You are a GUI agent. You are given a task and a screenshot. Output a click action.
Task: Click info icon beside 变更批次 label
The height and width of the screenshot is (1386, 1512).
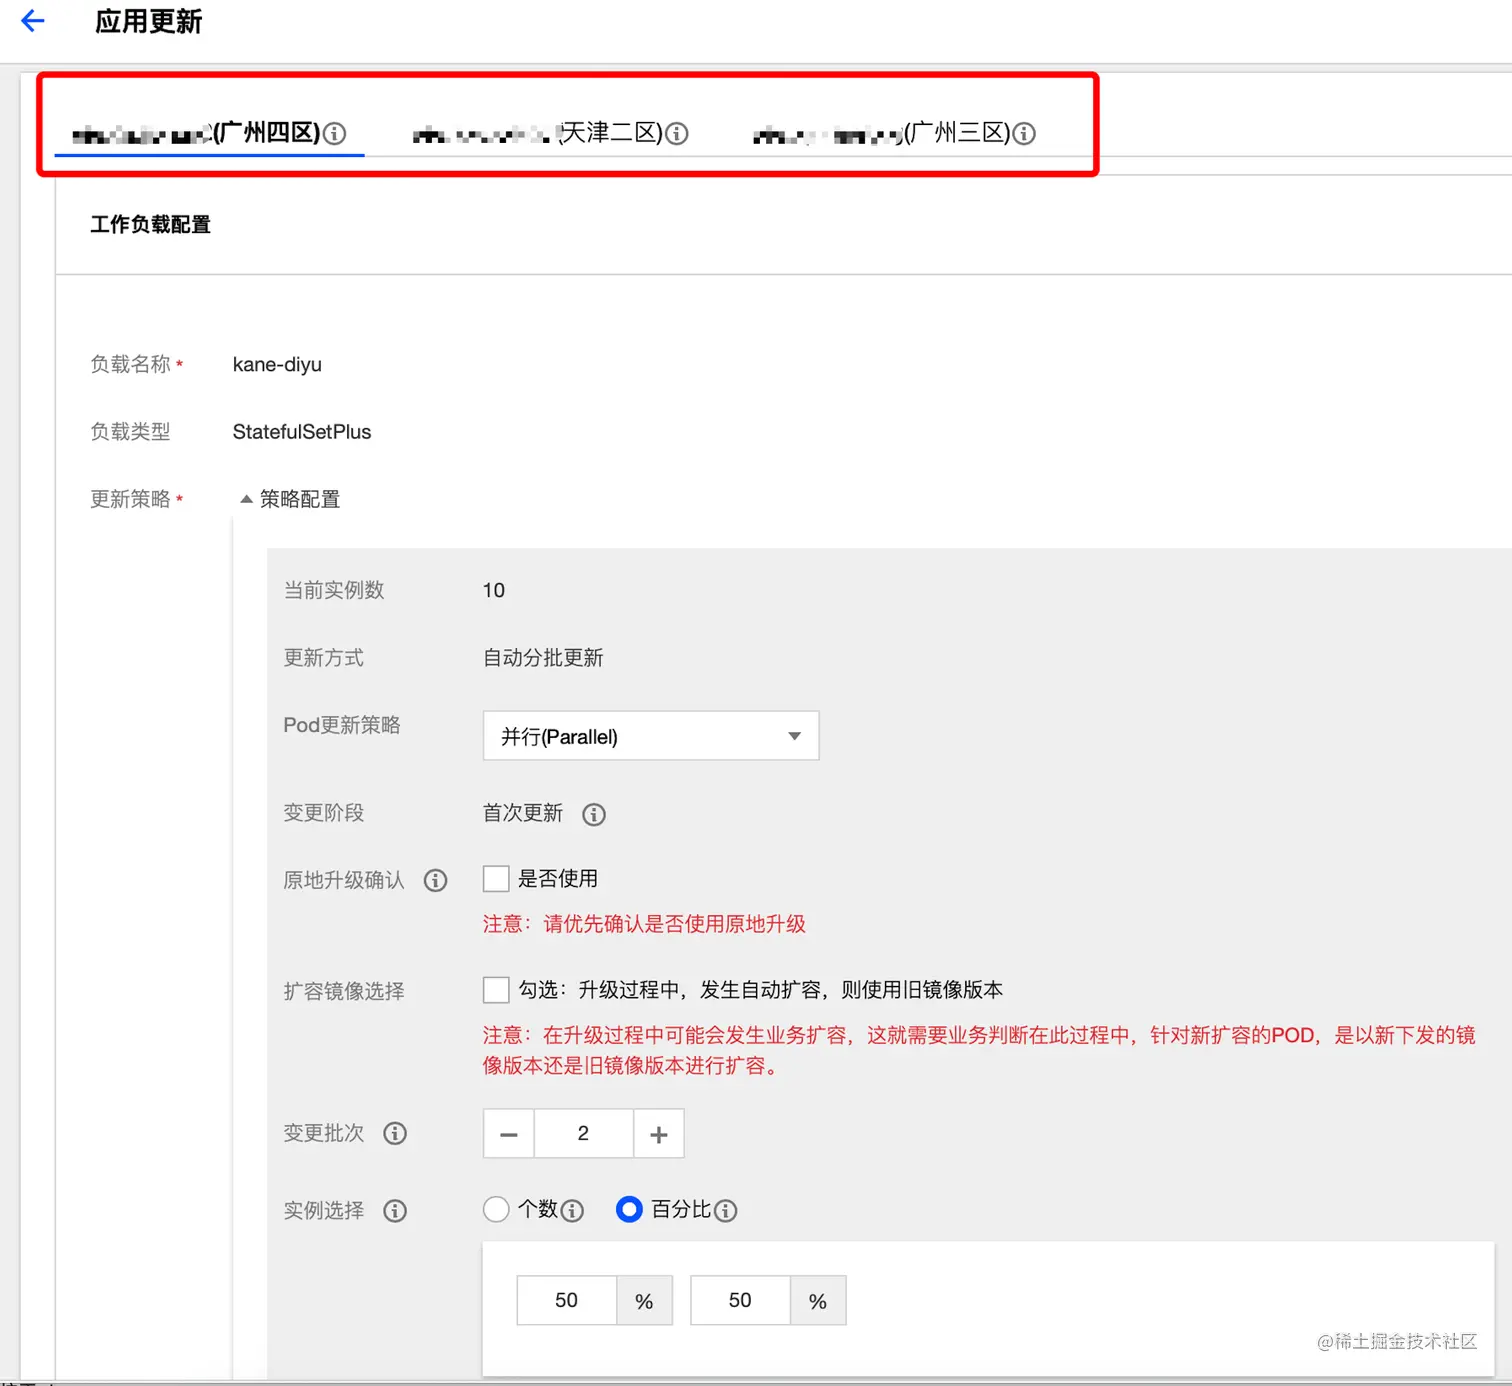click(x=395, y=1133)
